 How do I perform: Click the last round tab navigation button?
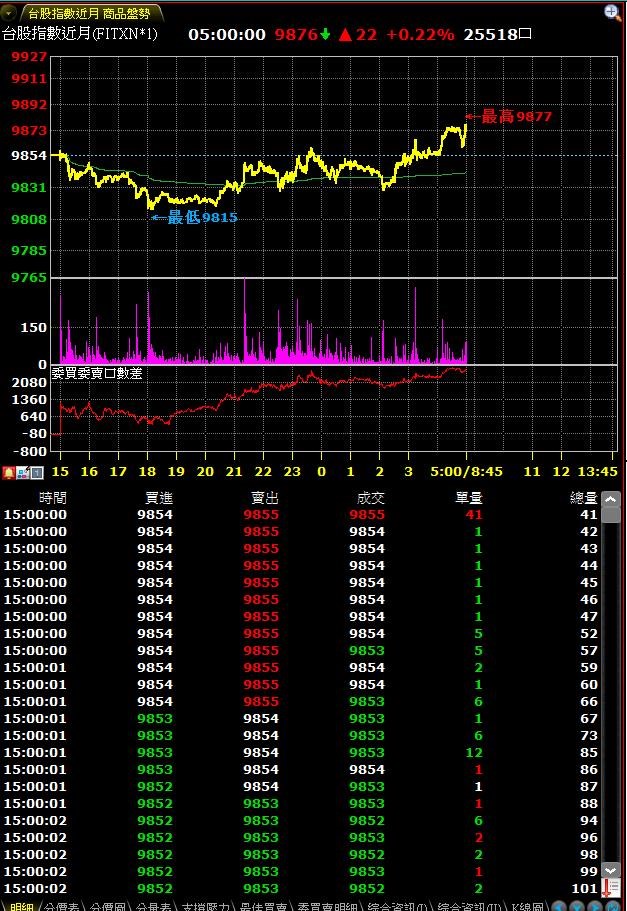pyautogui.click(x=614, y=906)
